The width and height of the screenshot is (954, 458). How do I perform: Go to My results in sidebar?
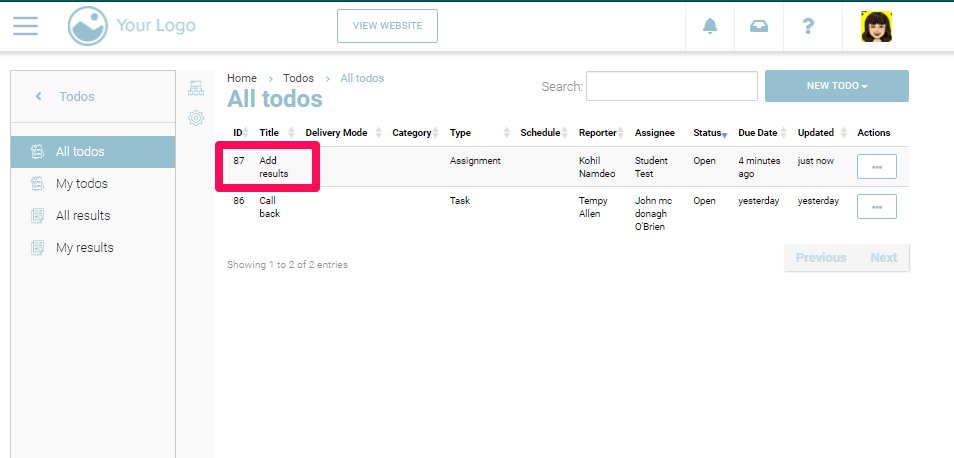(84, 248)
